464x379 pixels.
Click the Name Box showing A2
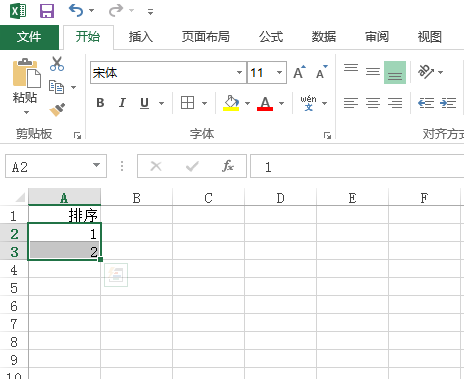[49, 166]
